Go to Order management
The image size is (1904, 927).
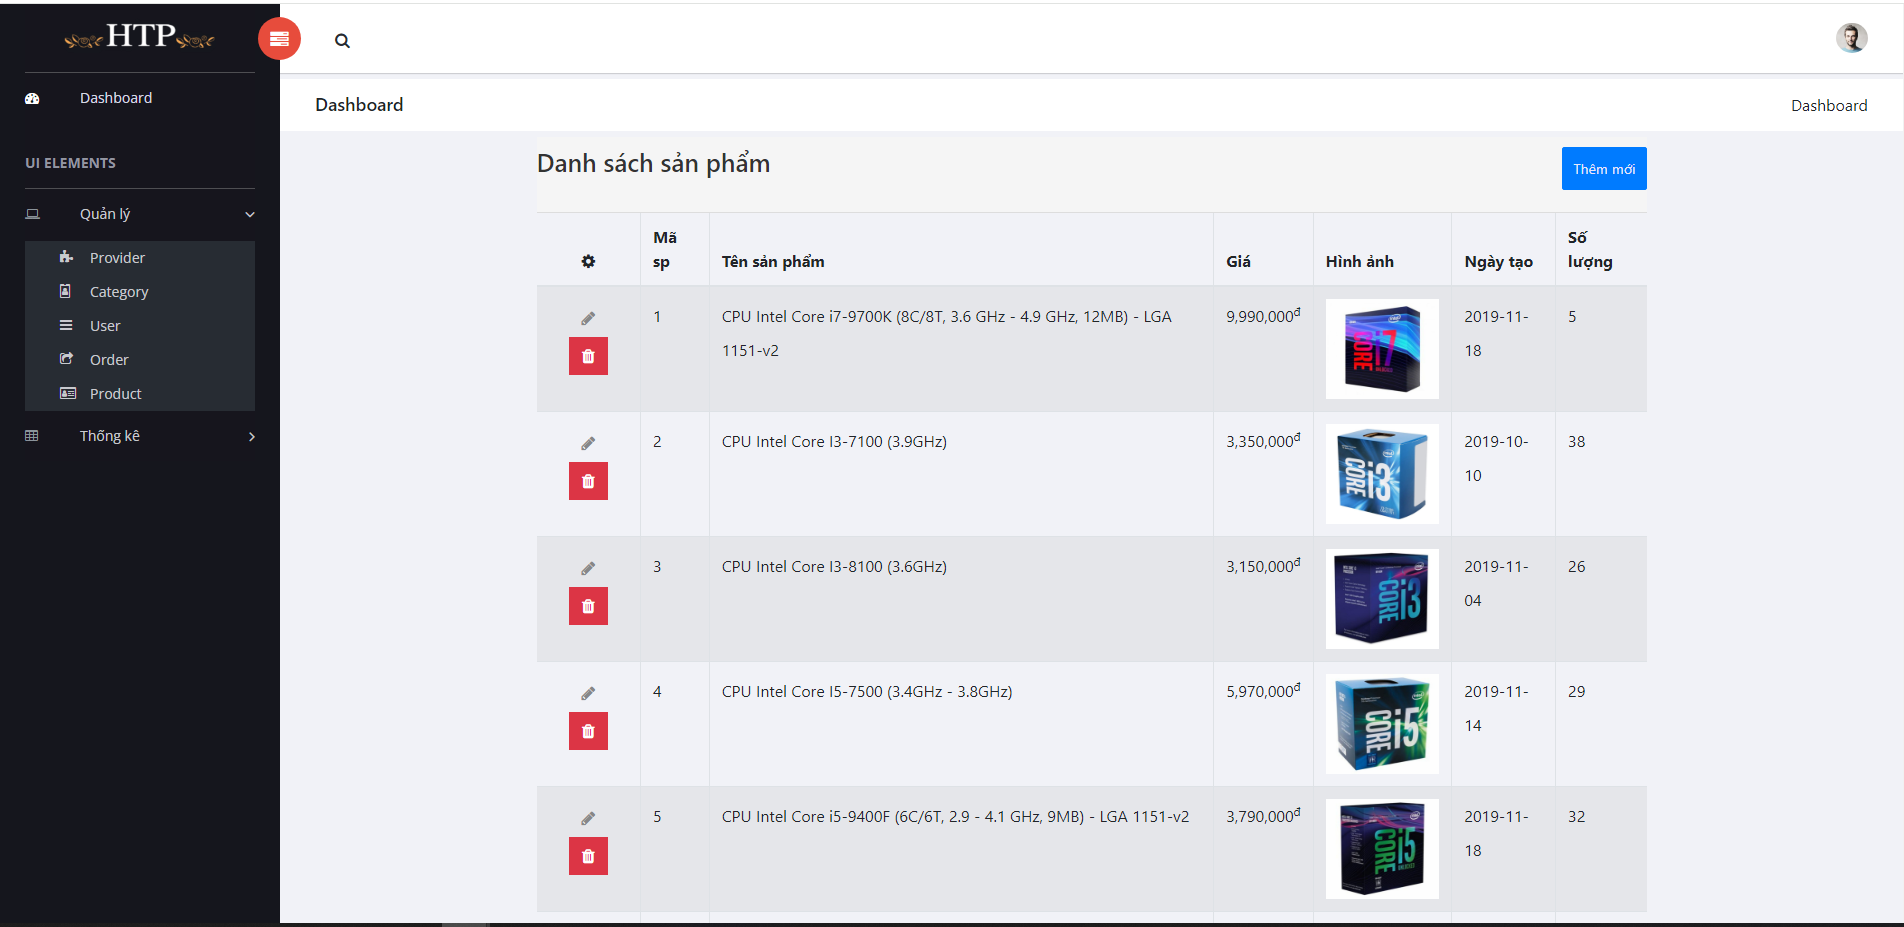[x=109, y=359]
